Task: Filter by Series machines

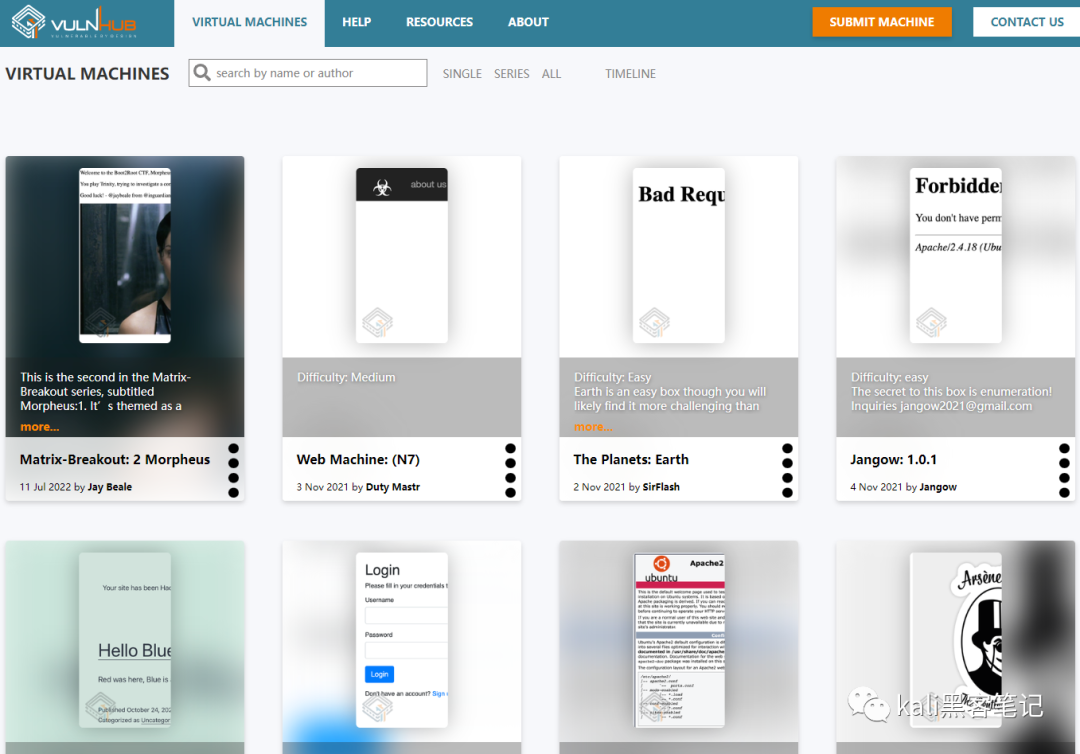Action: pyautogui.click(x=512, y=74)
